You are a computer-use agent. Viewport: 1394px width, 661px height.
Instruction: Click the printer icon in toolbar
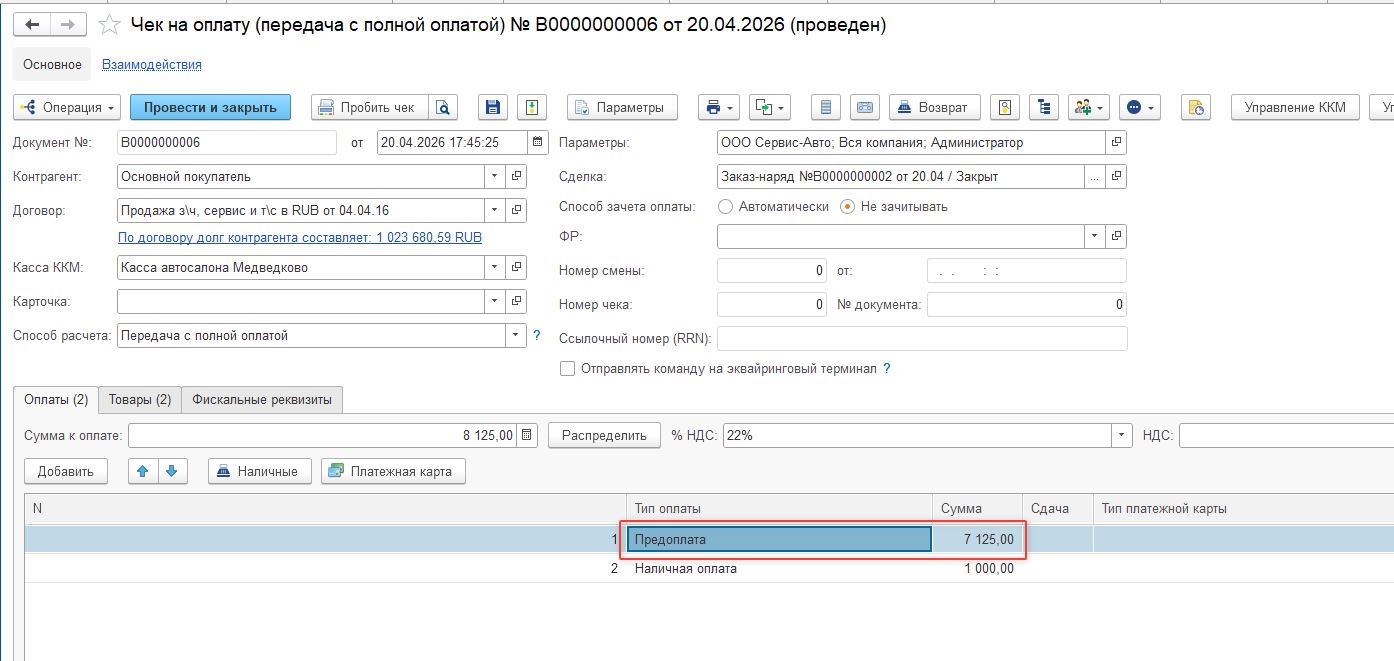(714, 107)
